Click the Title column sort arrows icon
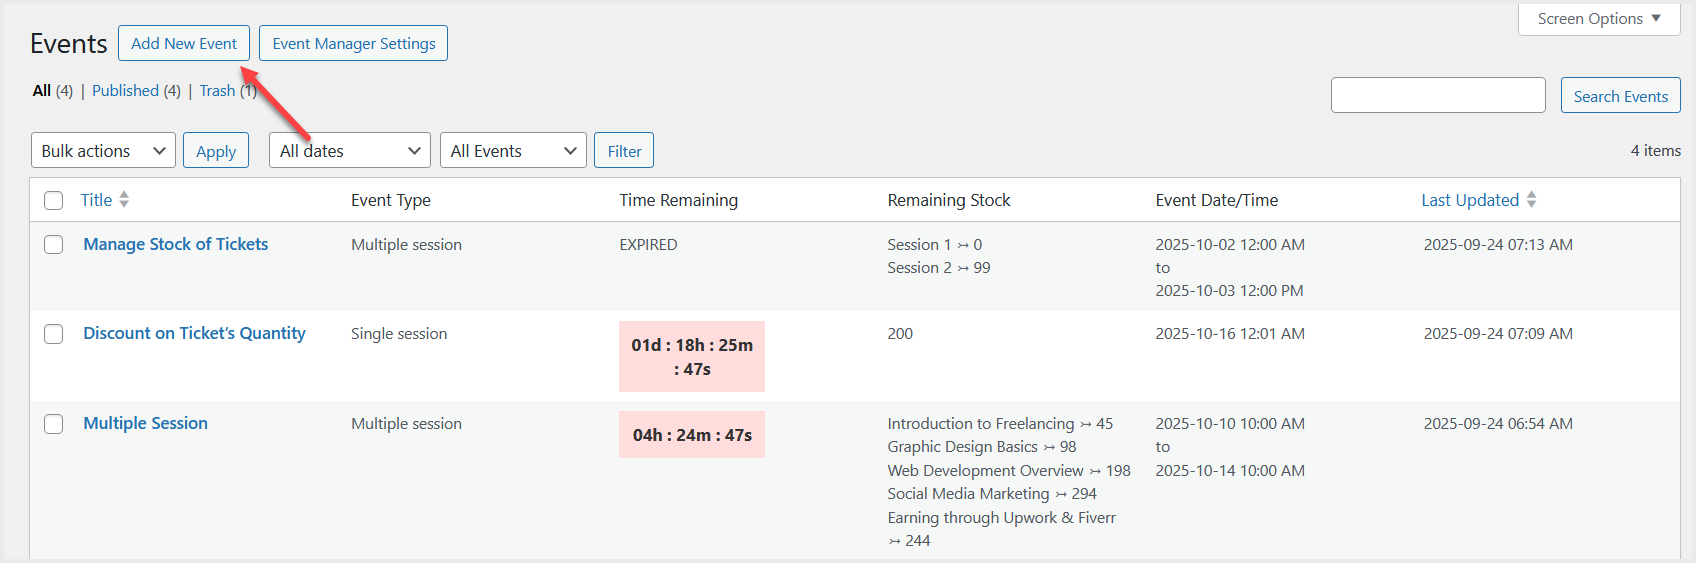 [124, 200]
